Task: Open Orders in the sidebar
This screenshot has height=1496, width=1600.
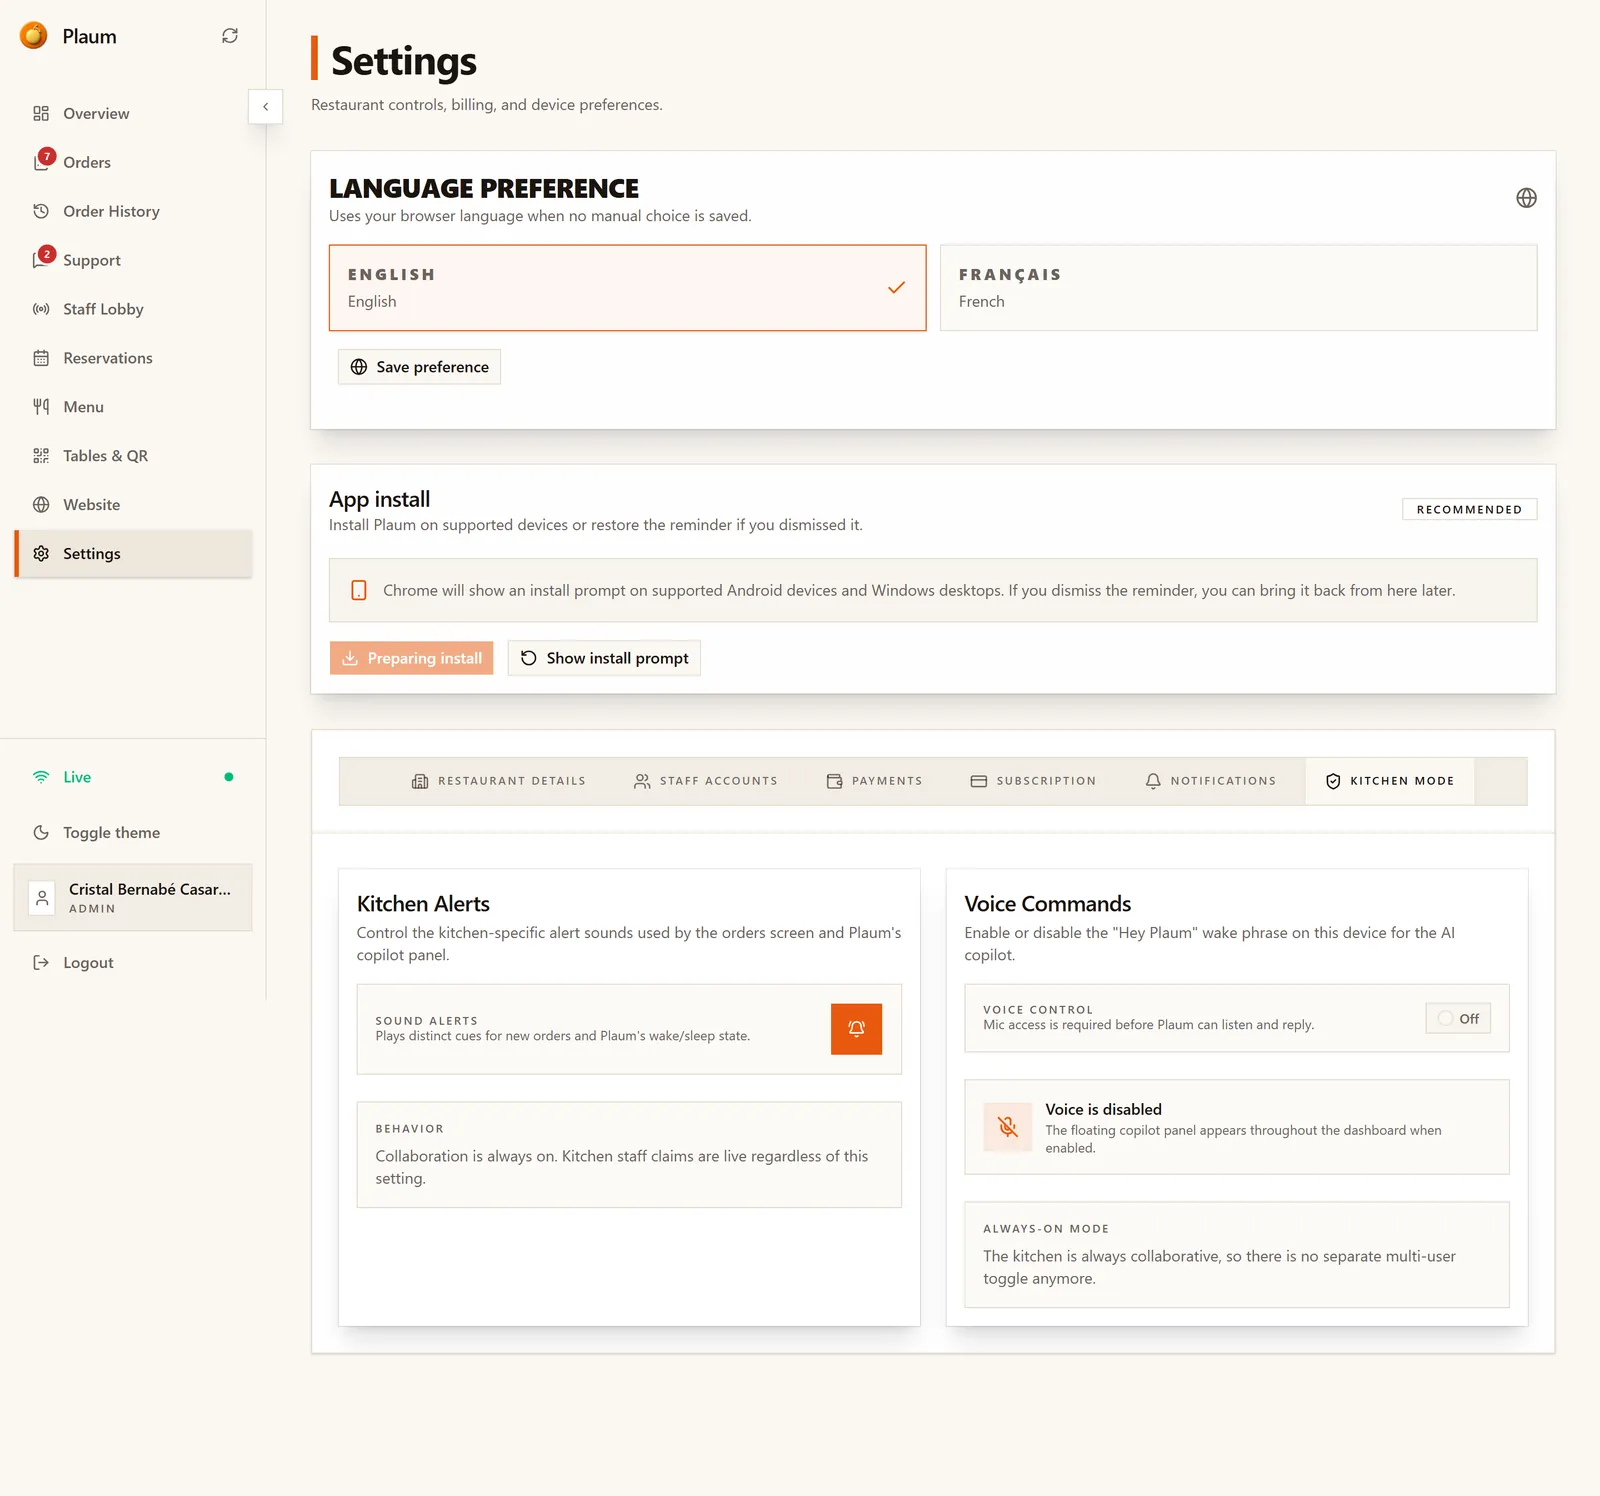Action: coord(132,162)
